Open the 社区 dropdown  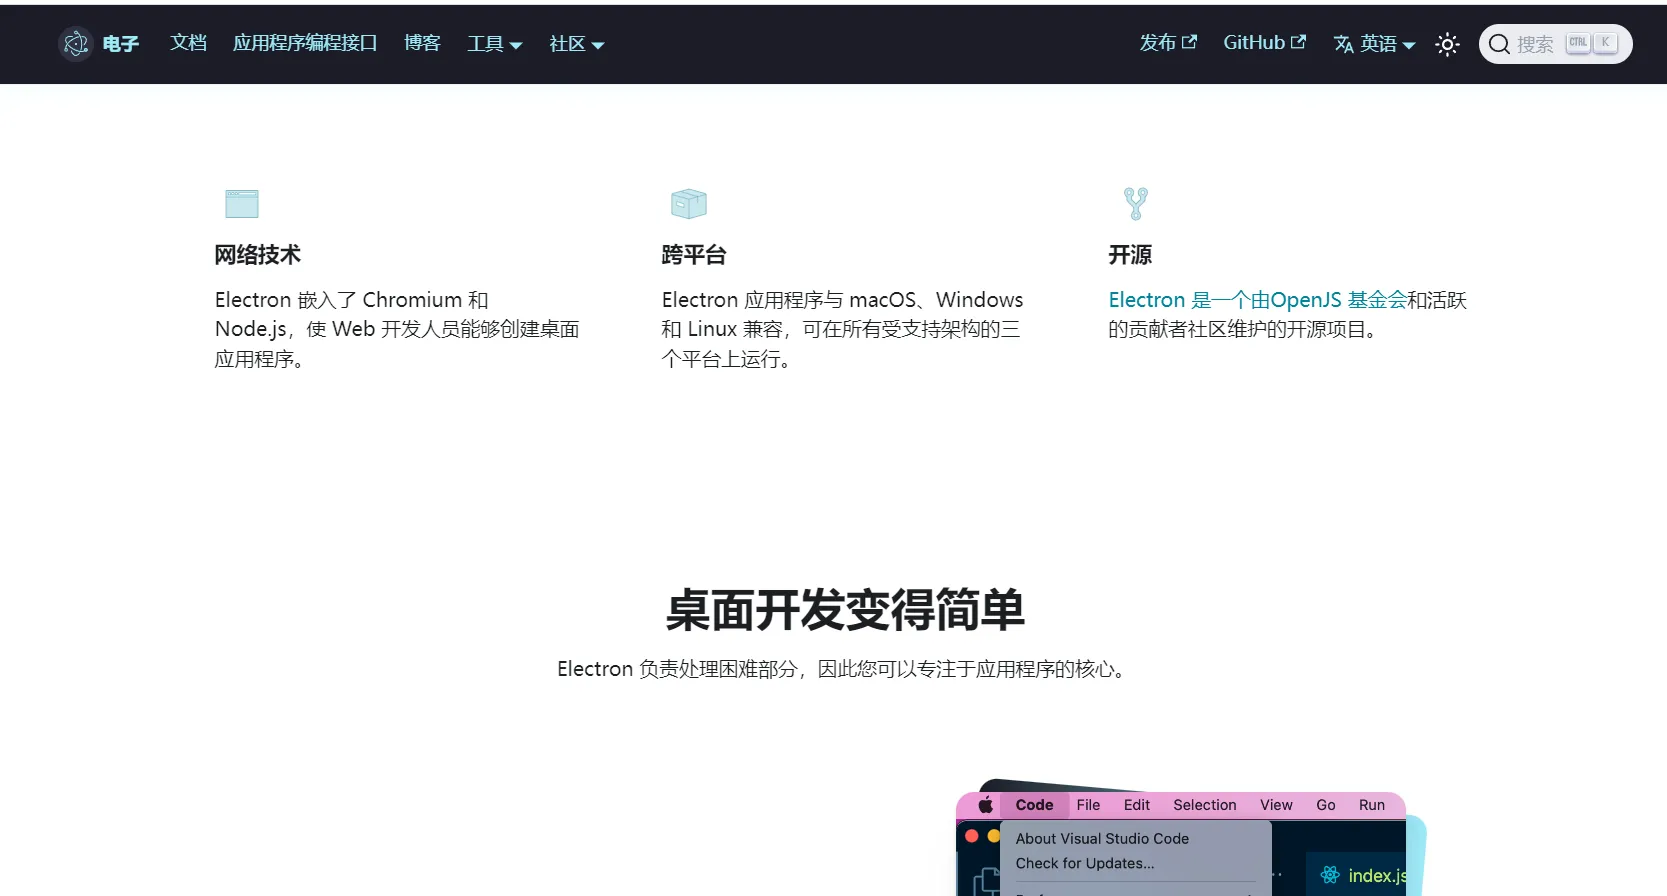coord(576,44)
